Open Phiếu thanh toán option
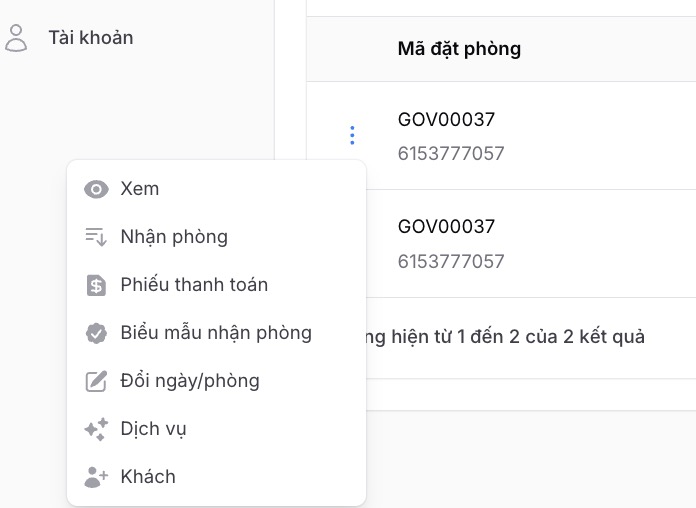The image size is (696, 508). 194,285
